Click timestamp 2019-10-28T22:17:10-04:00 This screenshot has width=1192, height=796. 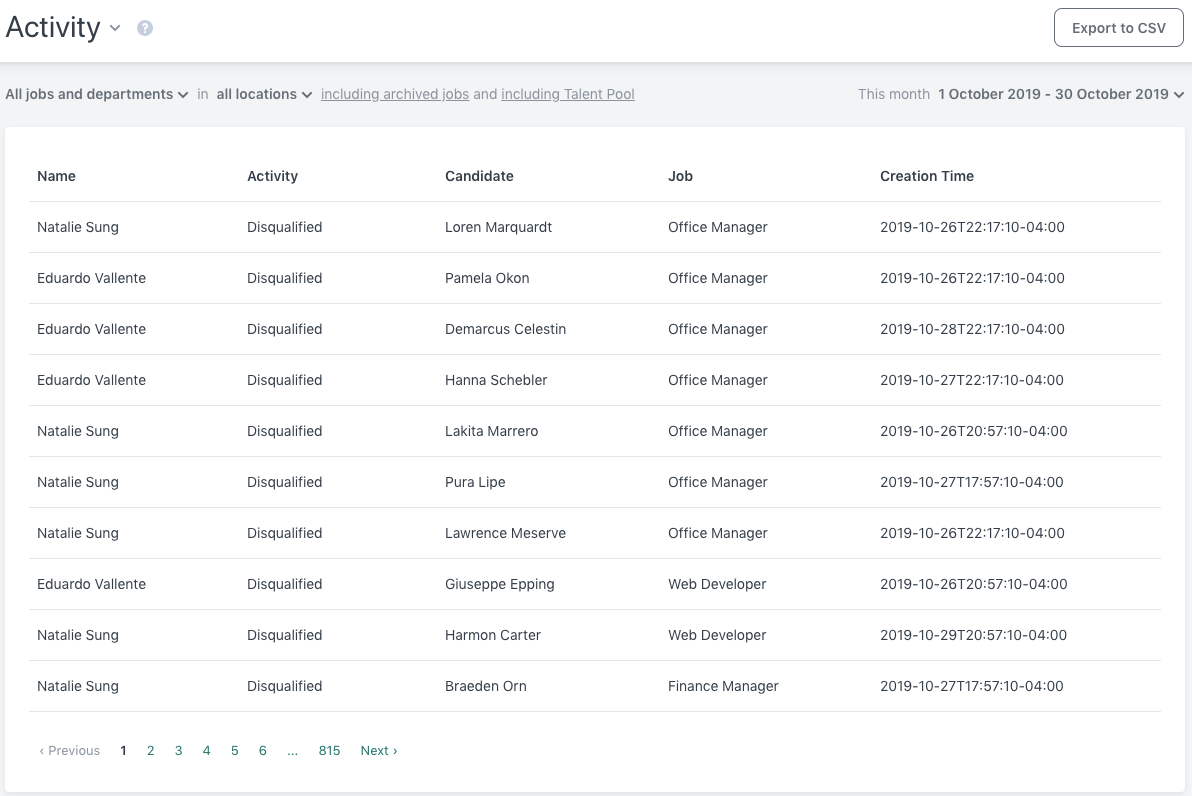972,329
